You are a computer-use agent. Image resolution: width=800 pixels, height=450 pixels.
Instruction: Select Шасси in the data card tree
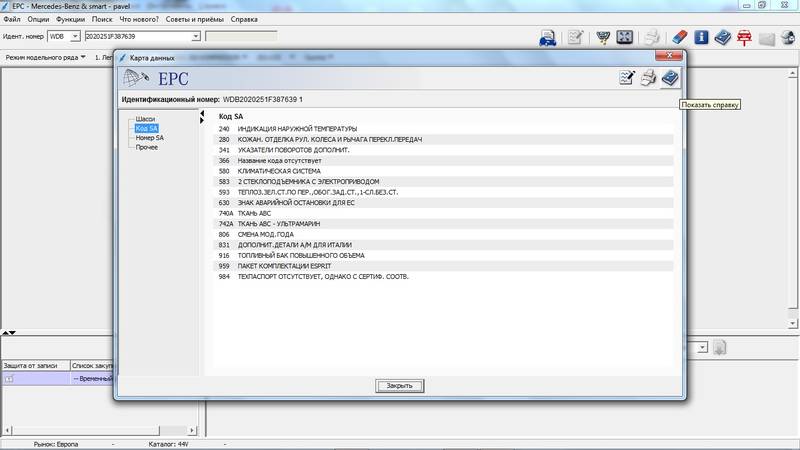click(x=145, y=119)
